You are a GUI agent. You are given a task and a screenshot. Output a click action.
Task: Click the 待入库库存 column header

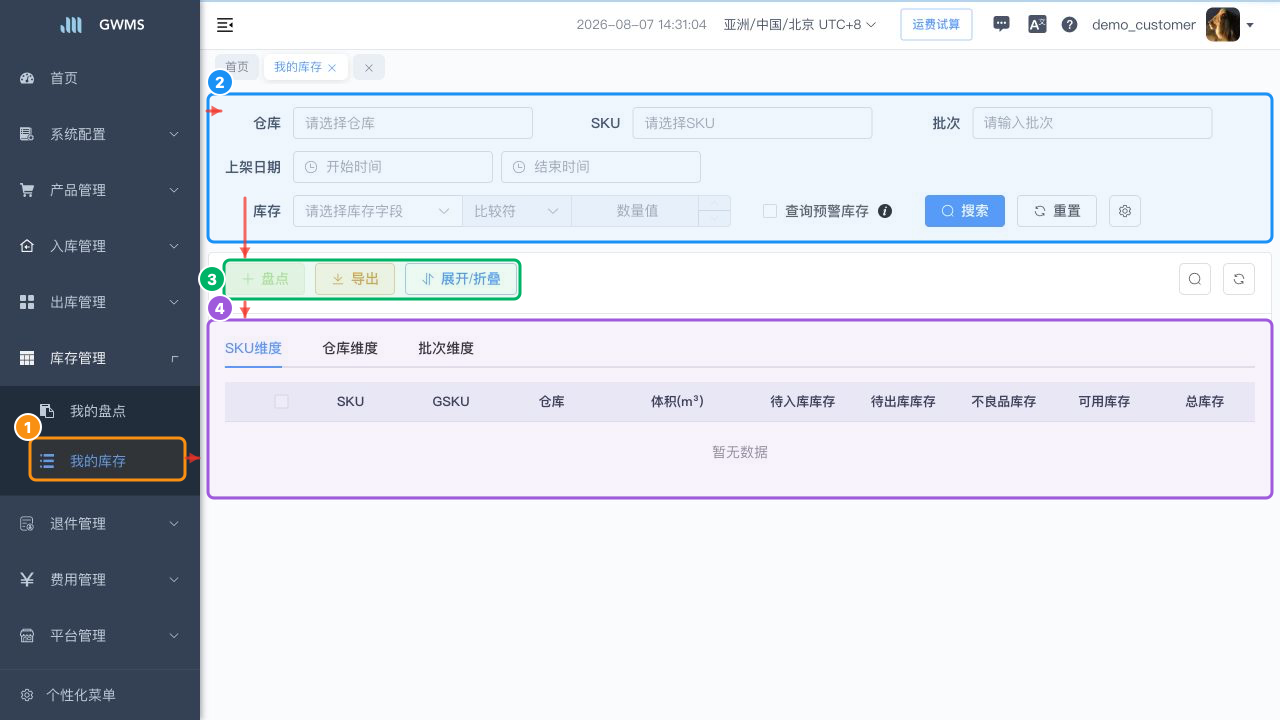pos(802,401)
